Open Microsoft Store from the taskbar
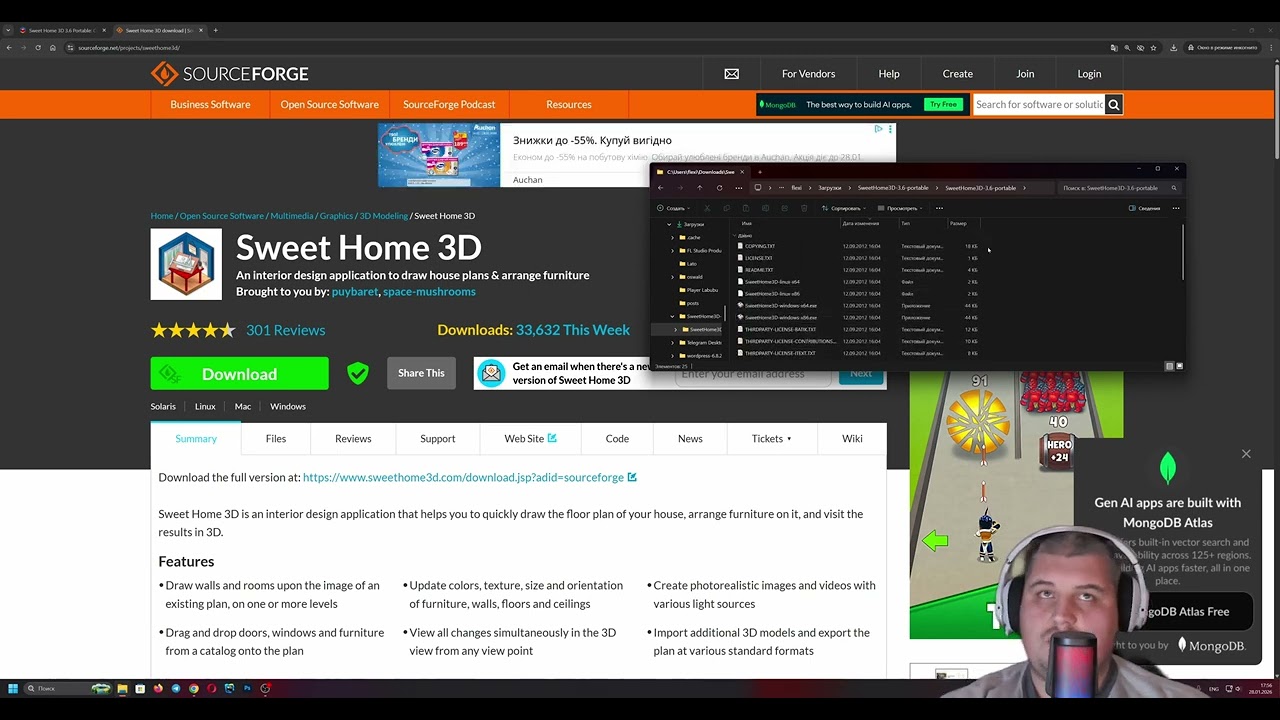Screen dimensions: 1280x720 click(140, 689)
